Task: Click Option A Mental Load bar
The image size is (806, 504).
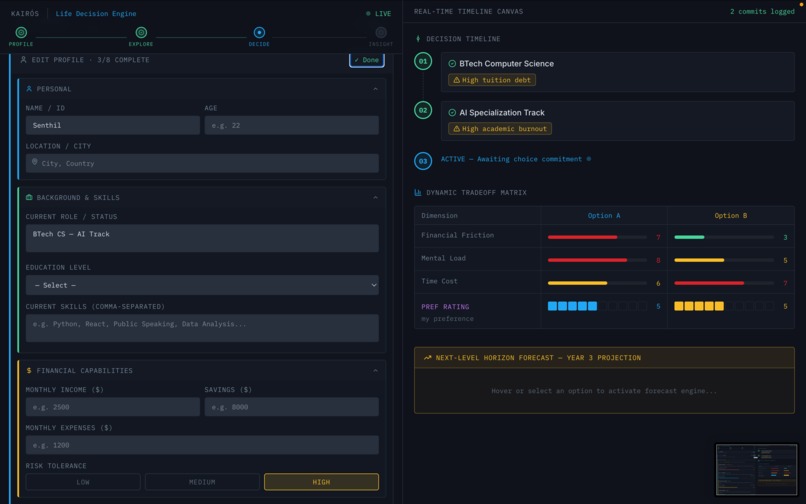Action: pos(597,260)
